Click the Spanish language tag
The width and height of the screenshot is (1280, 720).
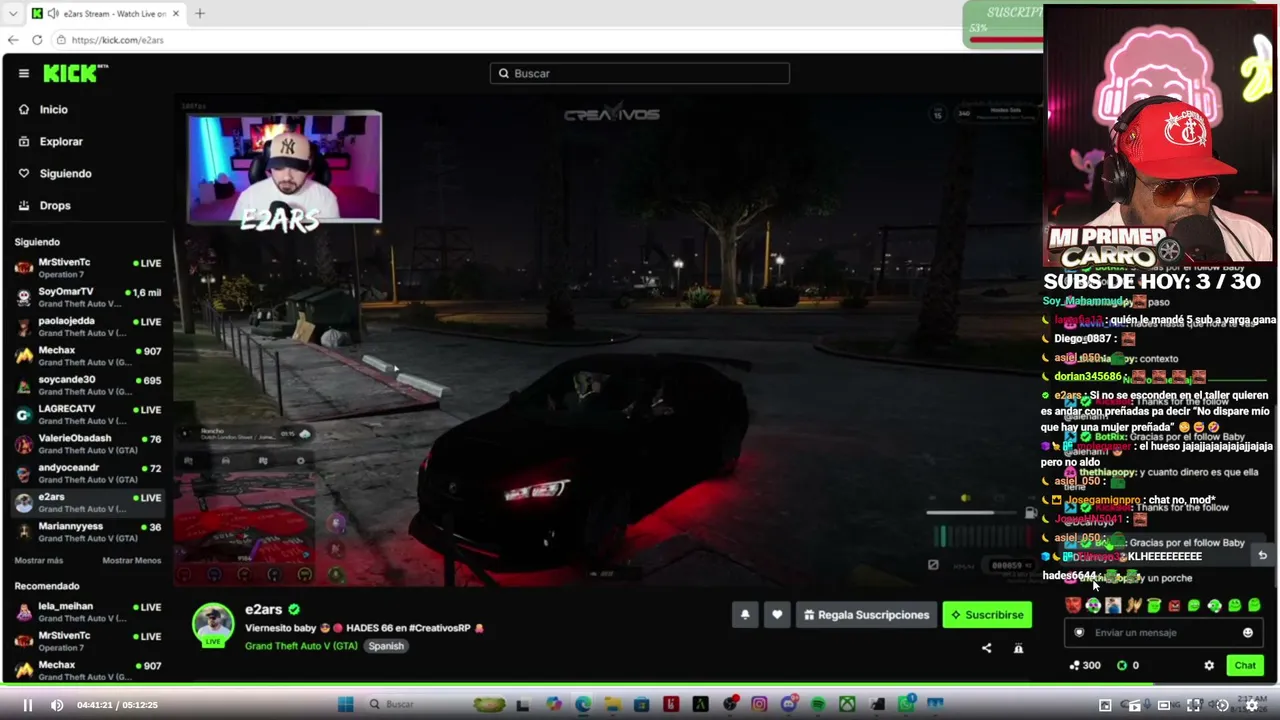coord(386,646)
